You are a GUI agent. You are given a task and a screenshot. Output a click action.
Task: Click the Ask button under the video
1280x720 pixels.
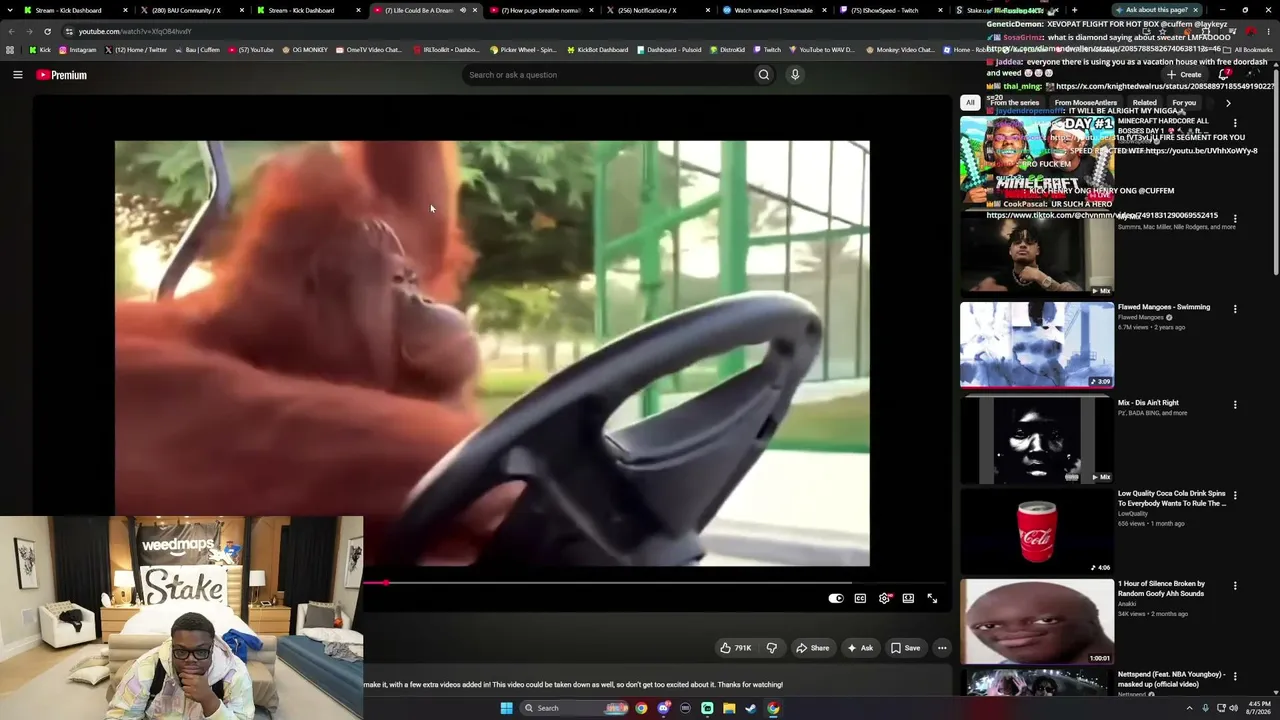pyautogui.click(x=860, y=648)
